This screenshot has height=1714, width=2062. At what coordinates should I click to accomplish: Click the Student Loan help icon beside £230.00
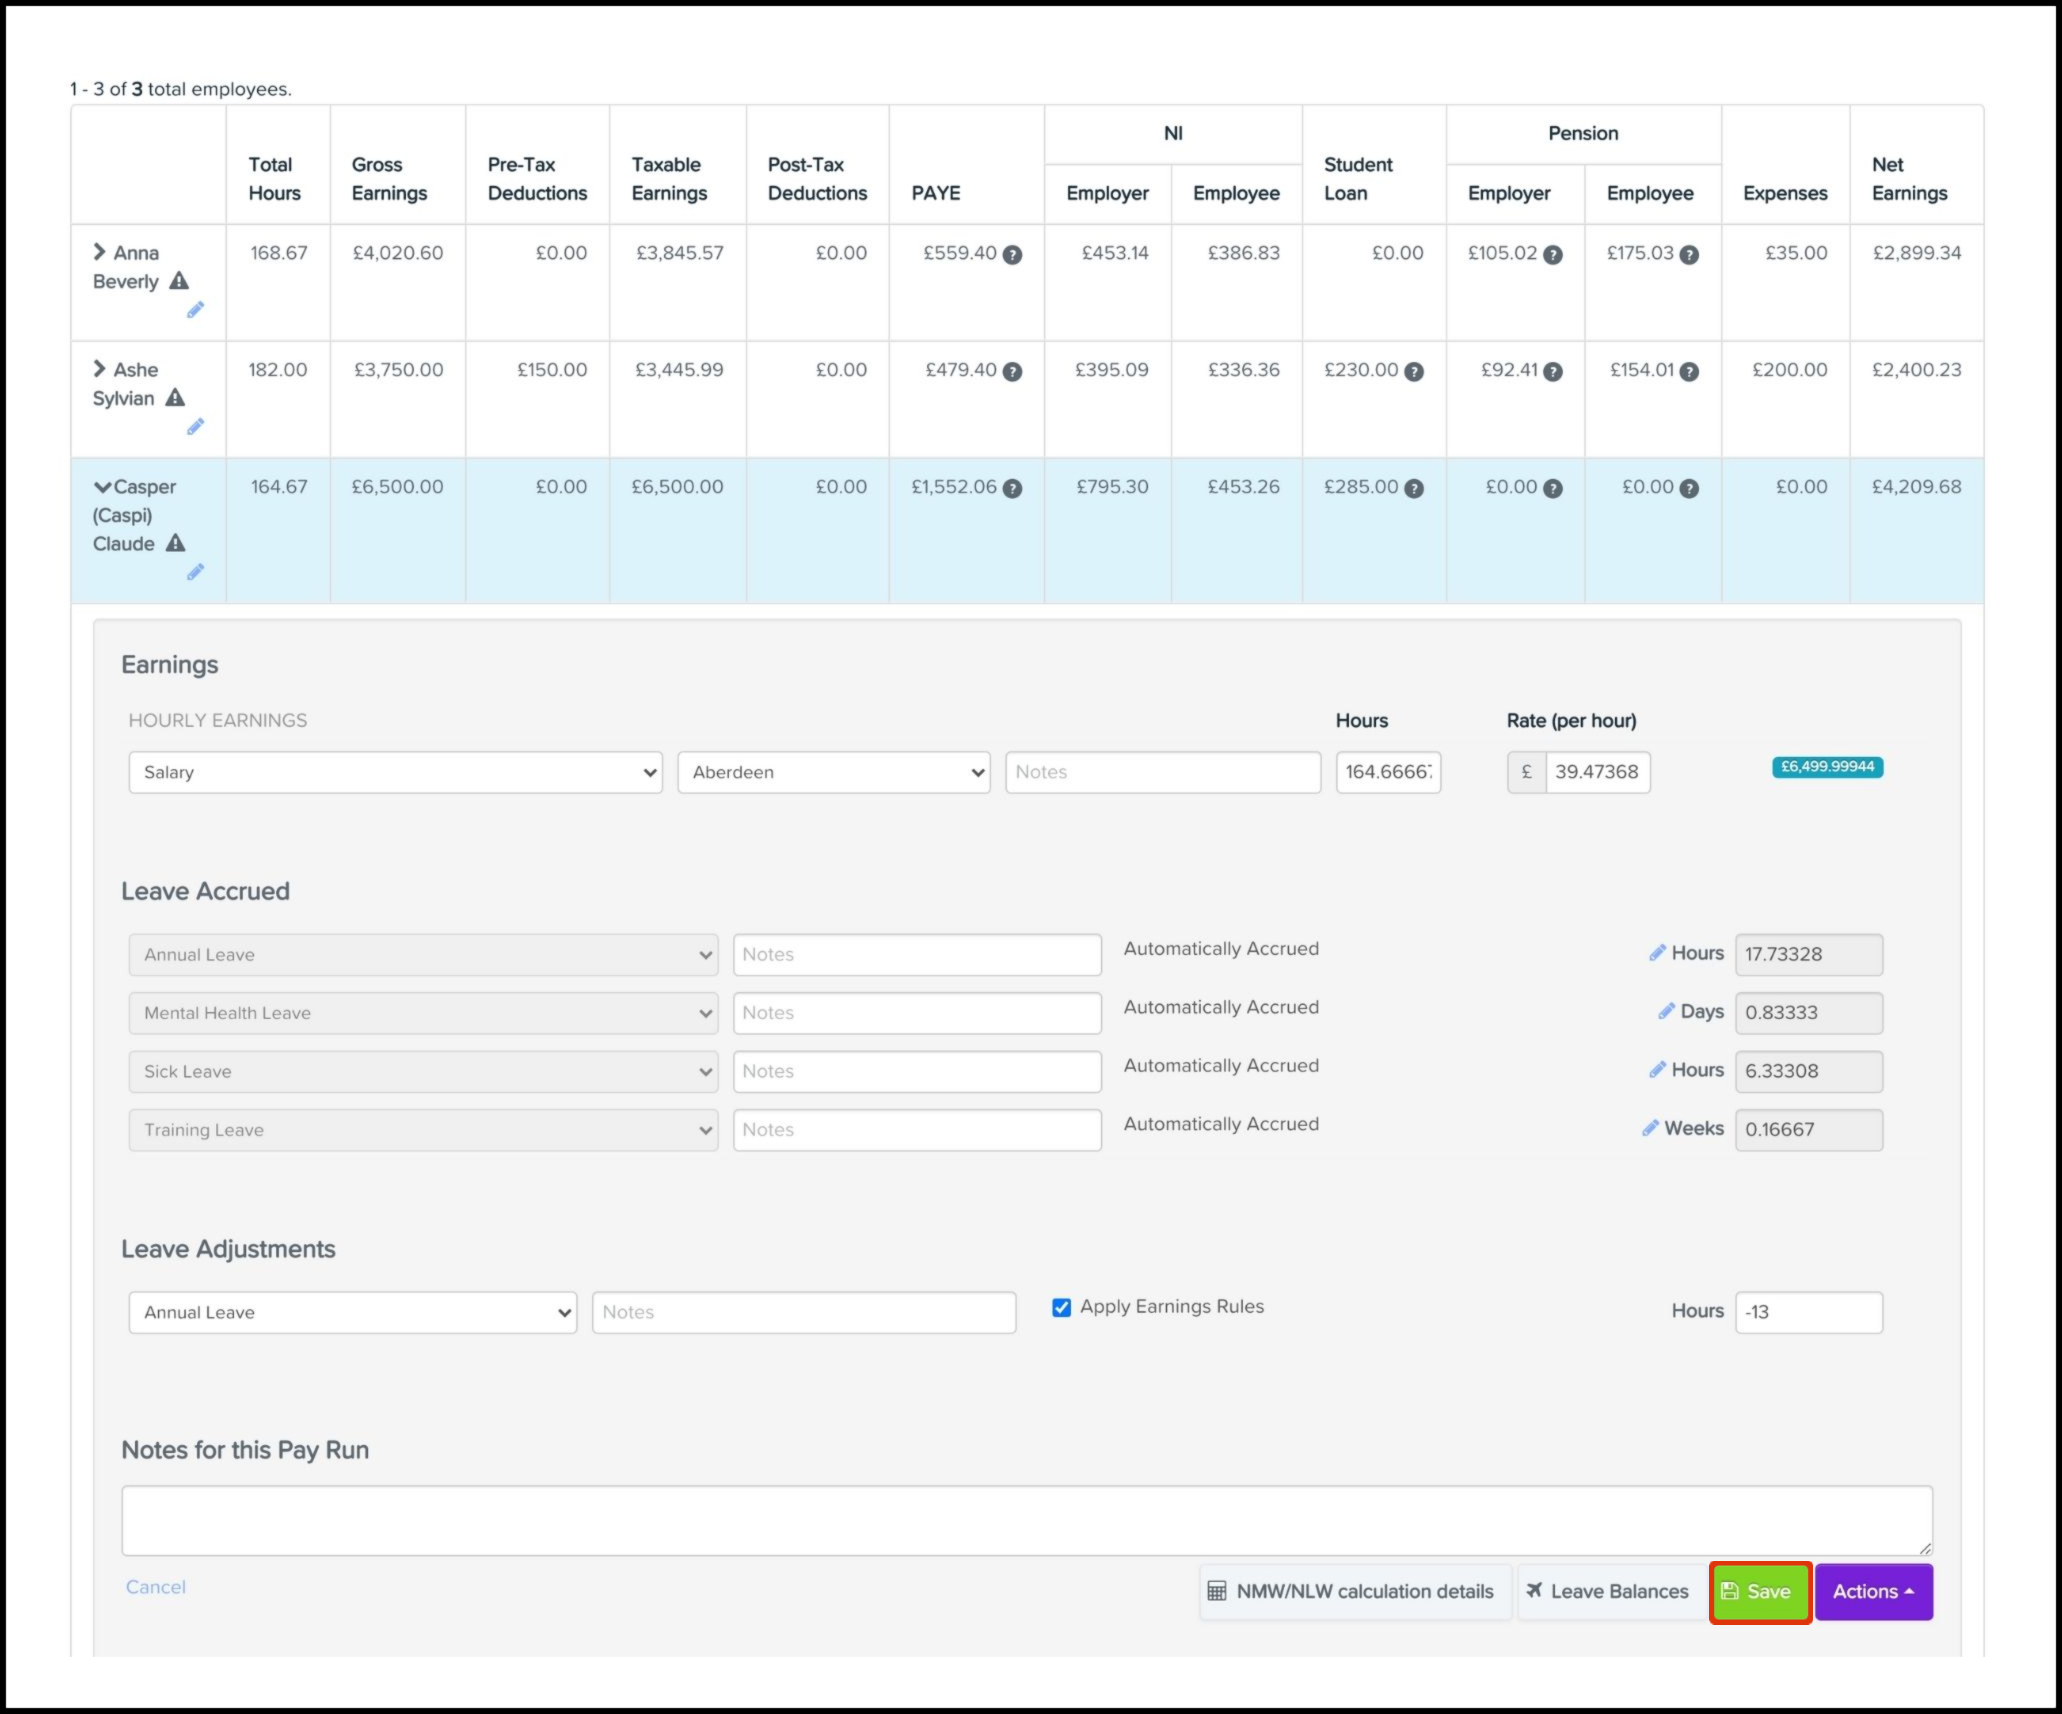pyautogui.click(x=1414, y=372)
